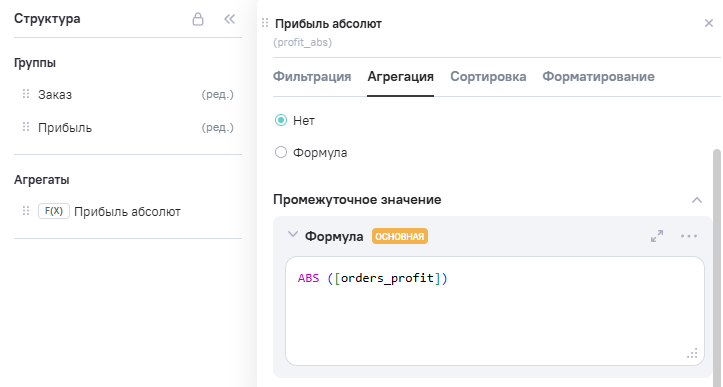Click the F(X) badge icon
Screen dimensions: 723x387
[x=53, y=211]
